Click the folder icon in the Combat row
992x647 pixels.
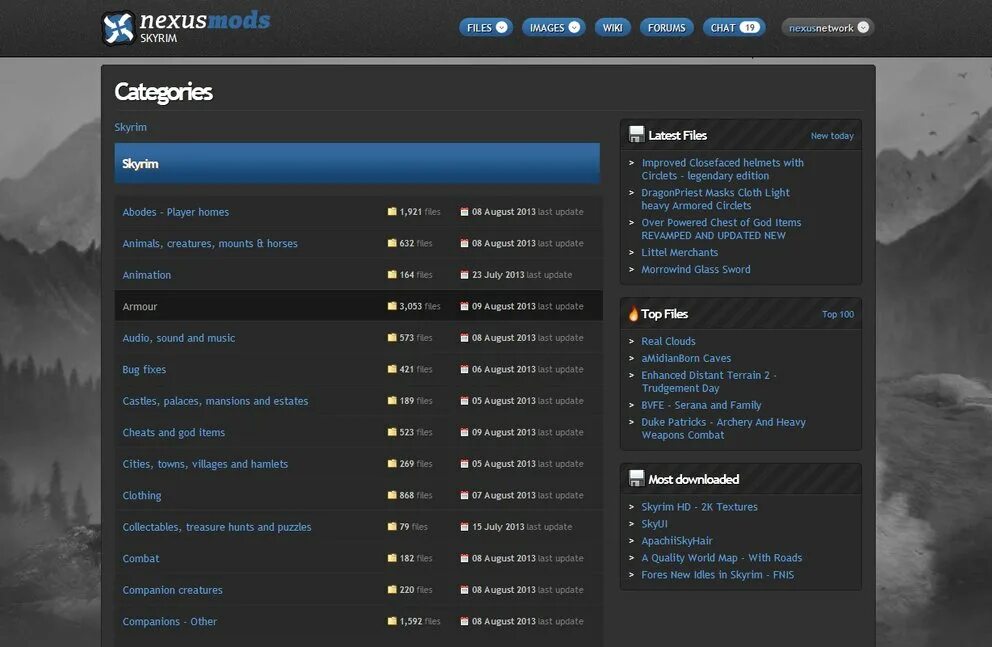point(392,558)
